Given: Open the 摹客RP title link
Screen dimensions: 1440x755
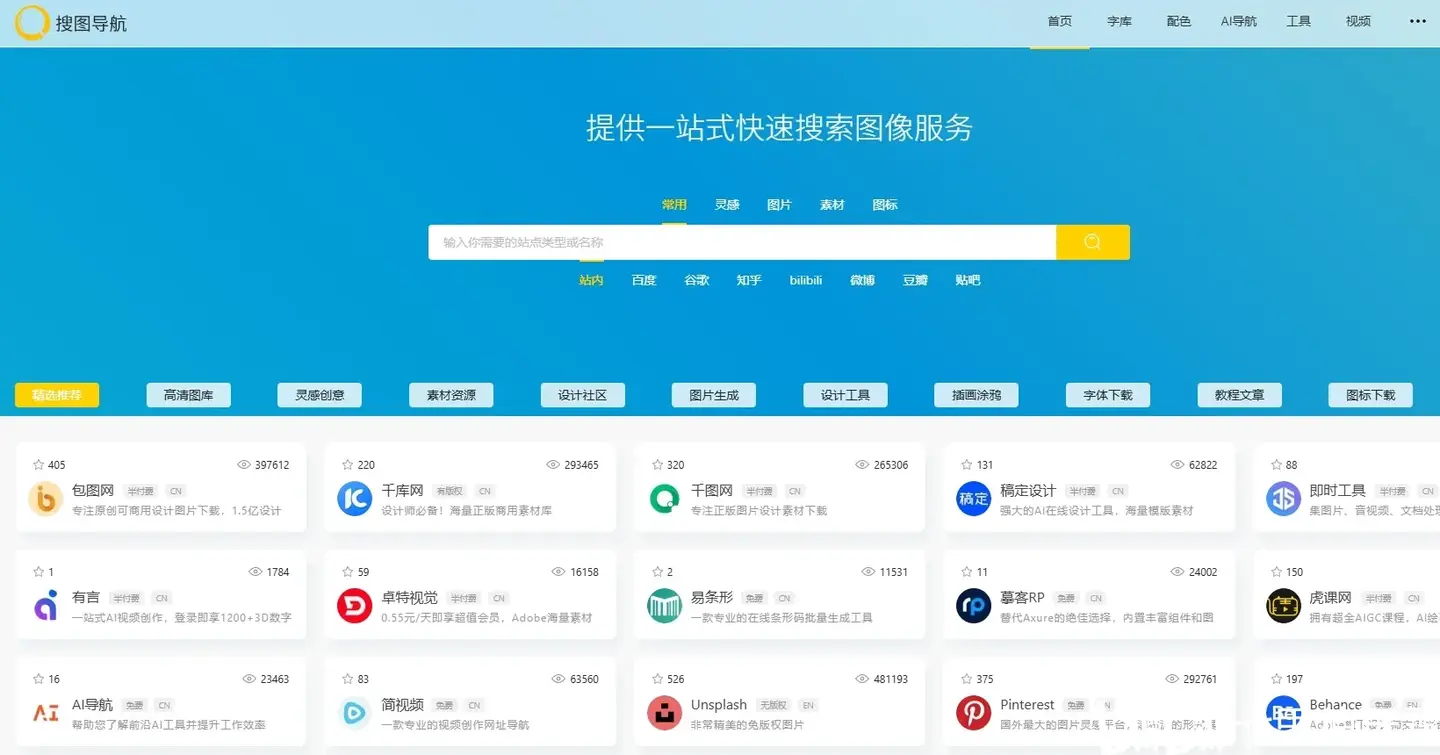Looking at the screenshot, I should pos(1022,597).
